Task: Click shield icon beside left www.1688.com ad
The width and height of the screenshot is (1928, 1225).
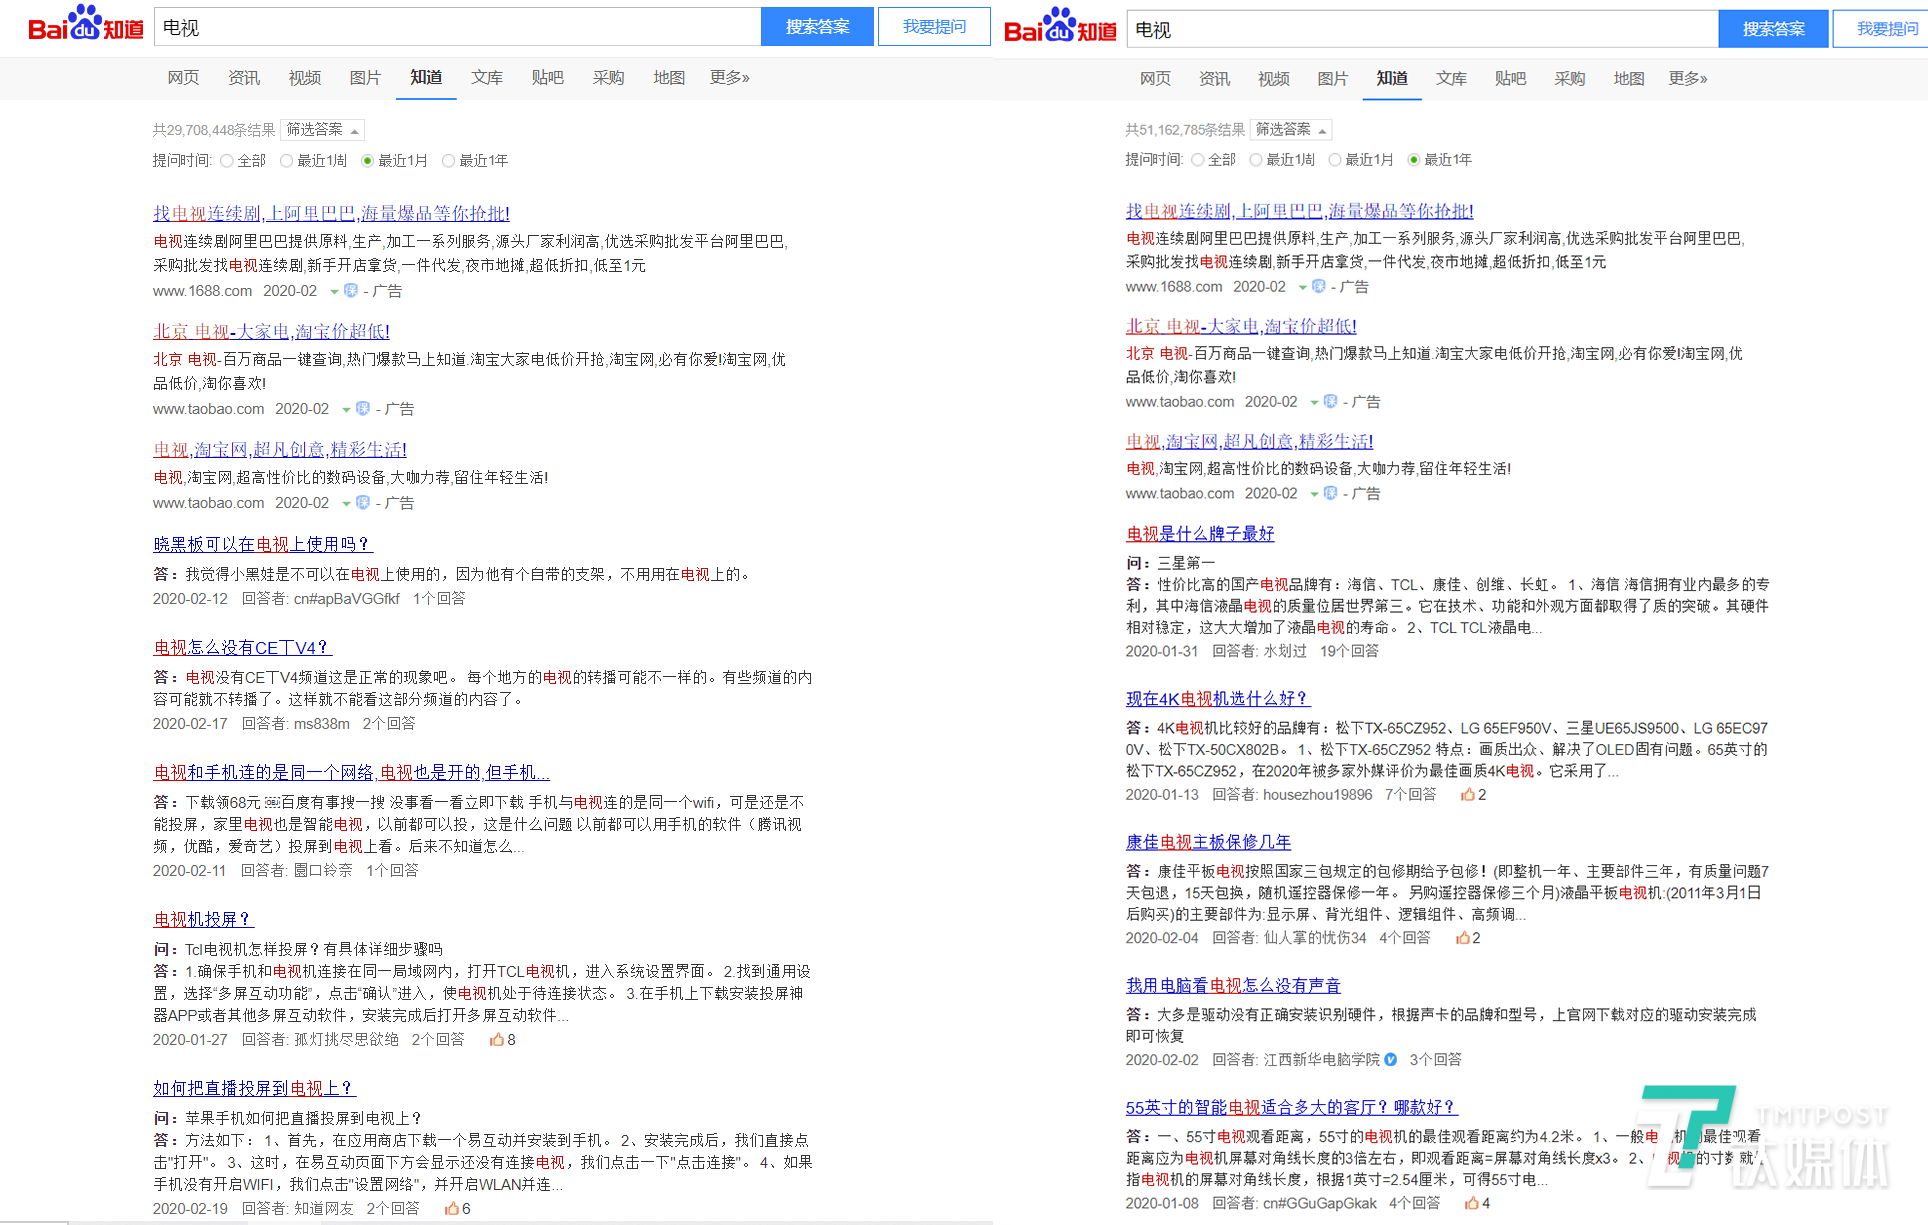Action: pyautogui.click(x=351, y=291)
